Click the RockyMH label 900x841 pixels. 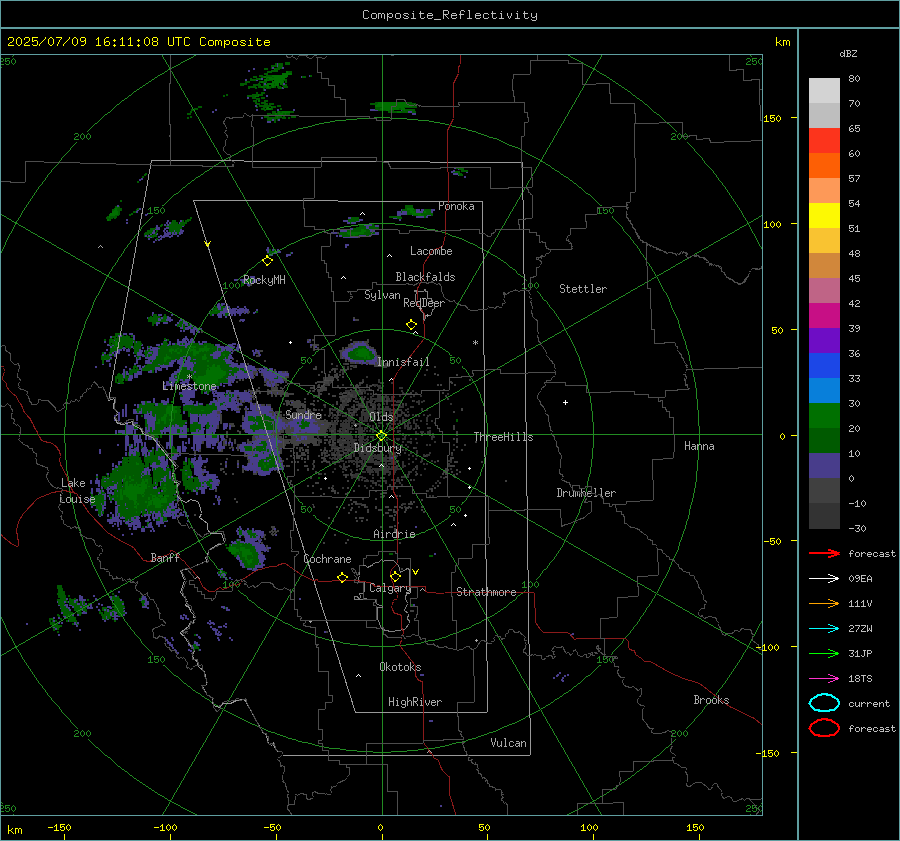click(x=264, y=280)
